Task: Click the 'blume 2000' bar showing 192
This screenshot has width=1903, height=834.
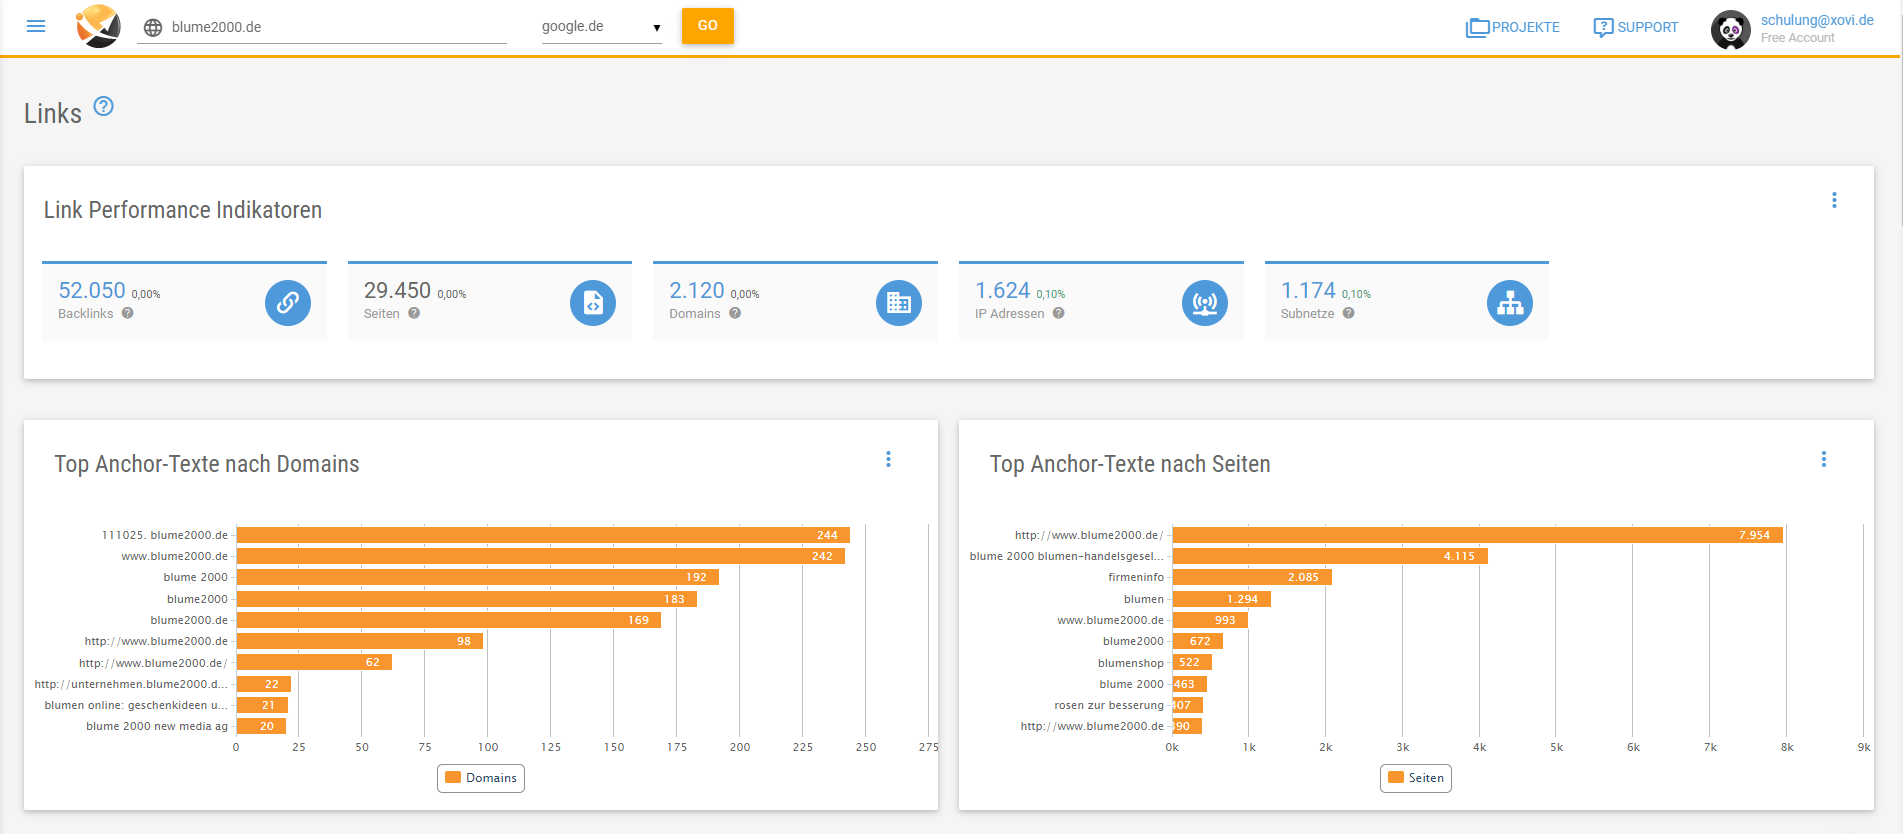Action: coord(478,577)
